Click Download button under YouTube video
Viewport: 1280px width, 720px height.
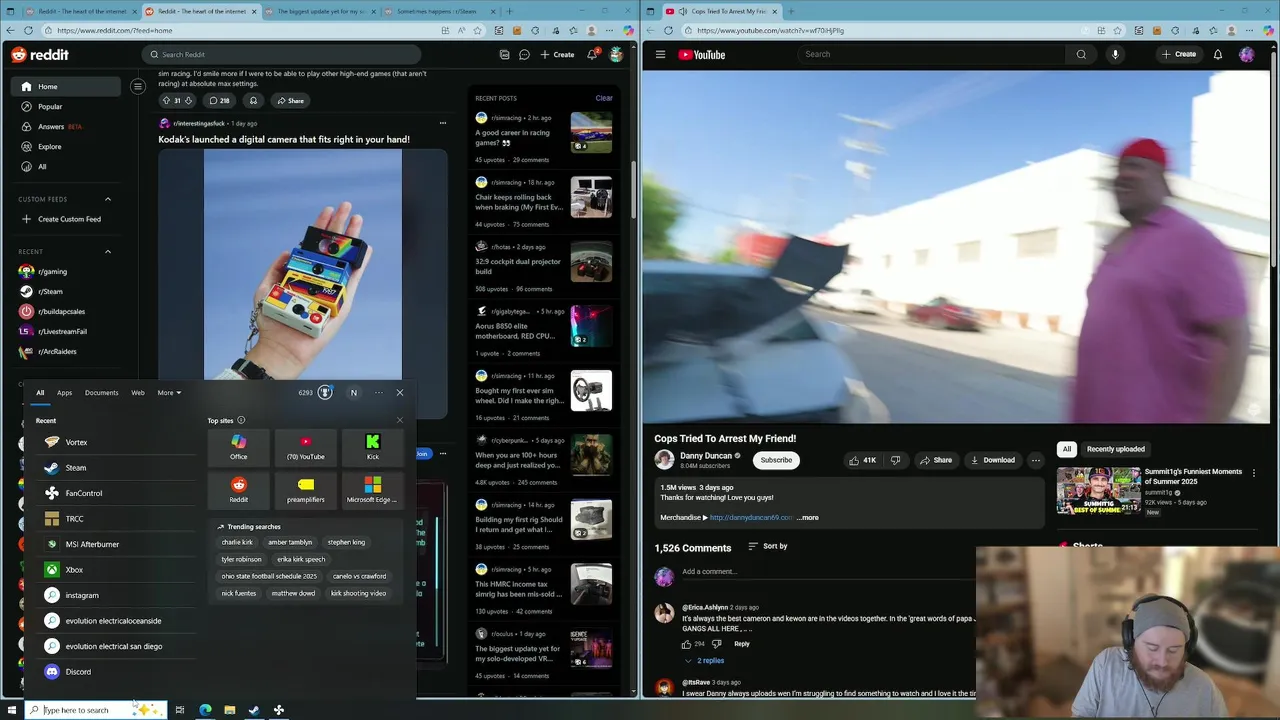[992, 460]
